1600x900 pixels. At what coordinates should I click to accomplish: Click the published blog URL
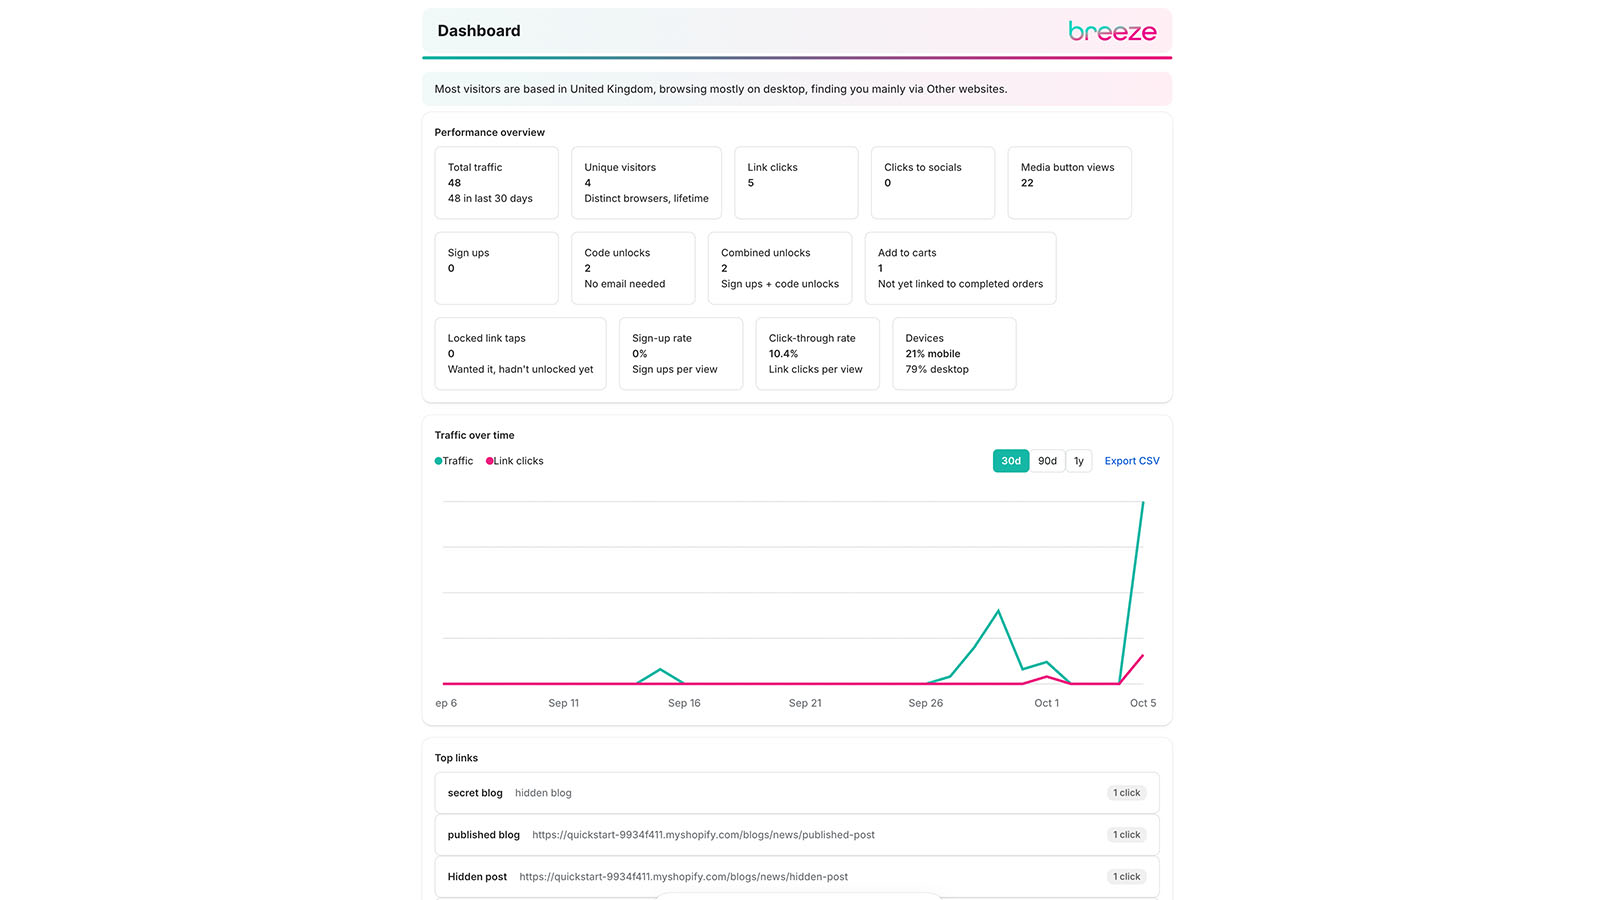pyautogui.click(x=703, y=835)
